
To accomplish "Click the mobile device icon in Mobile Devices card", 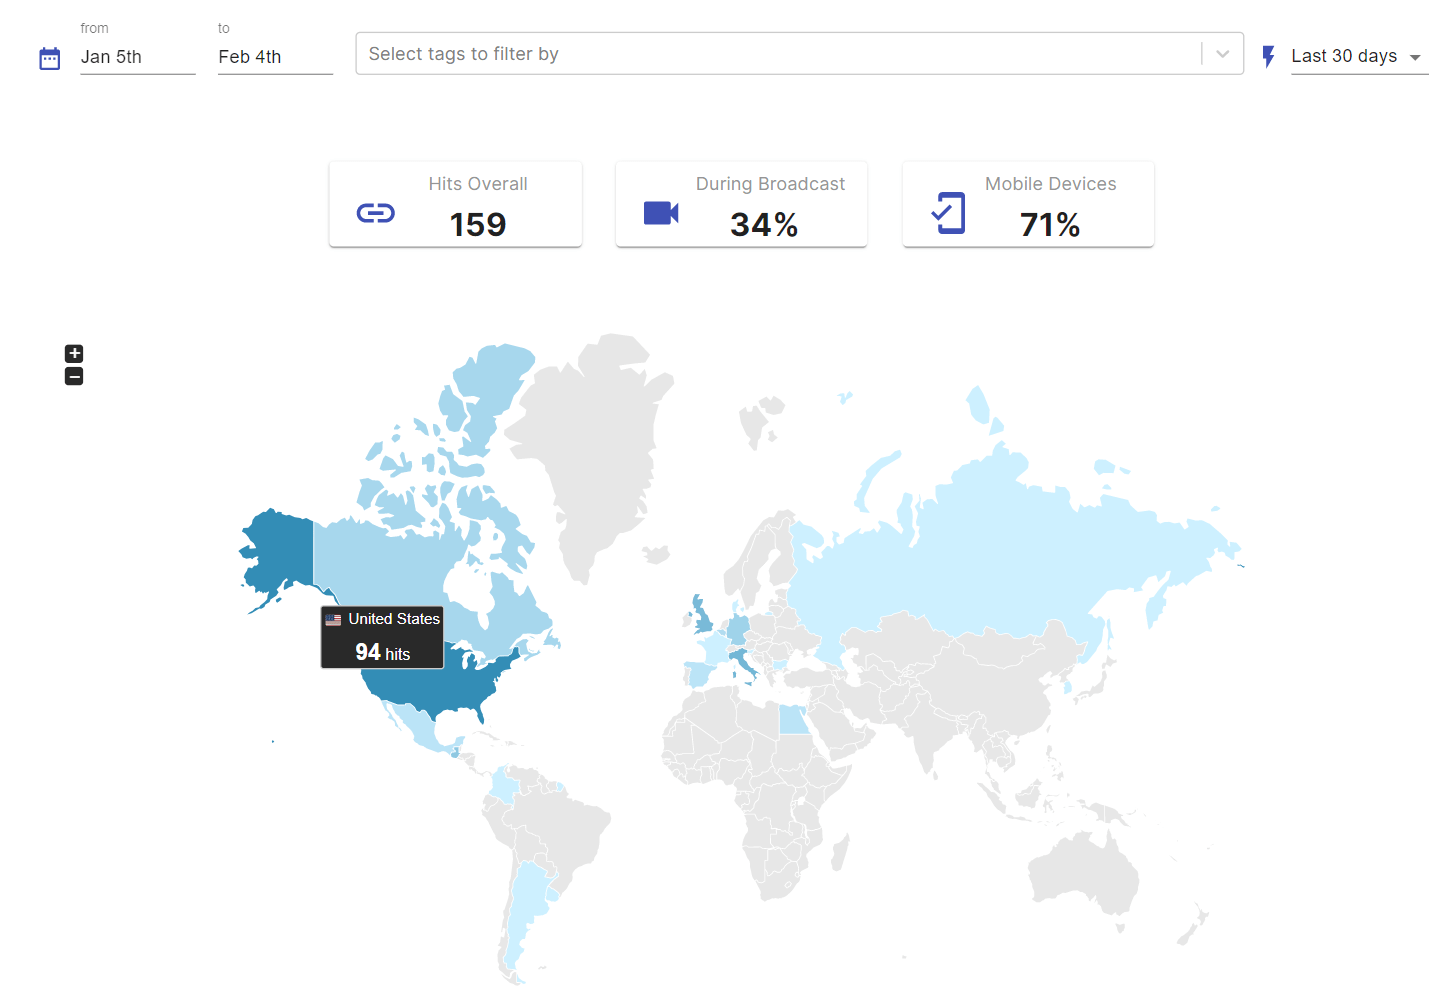I will point(948,213).
